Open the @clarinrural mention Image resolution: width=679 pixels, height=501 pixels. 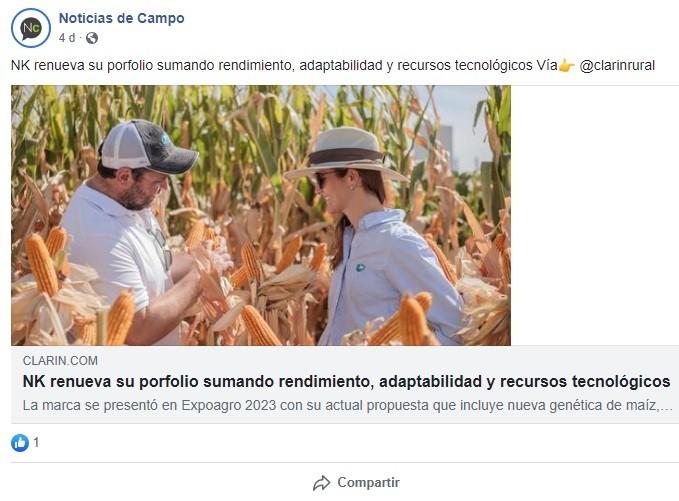617,65
